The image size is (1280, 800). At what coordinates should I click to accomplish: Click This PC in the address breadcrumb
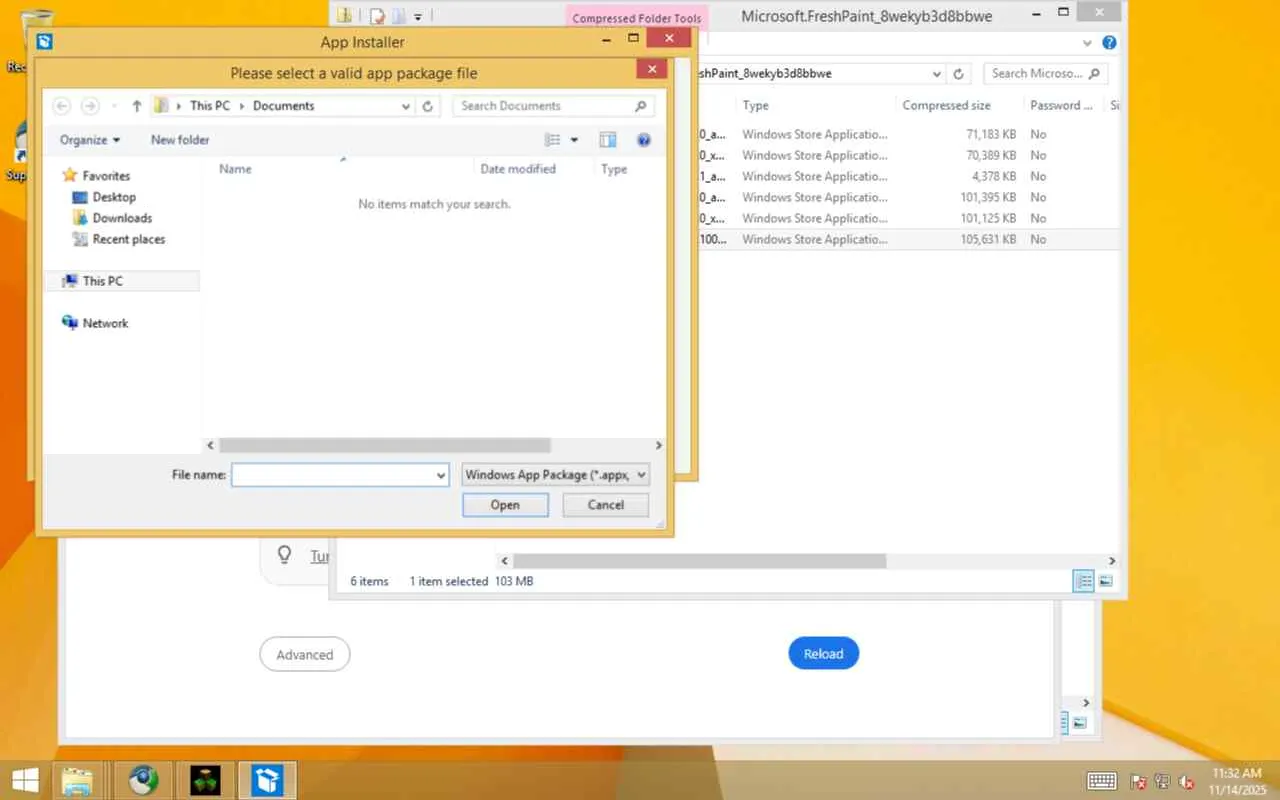tap(210, 106)
